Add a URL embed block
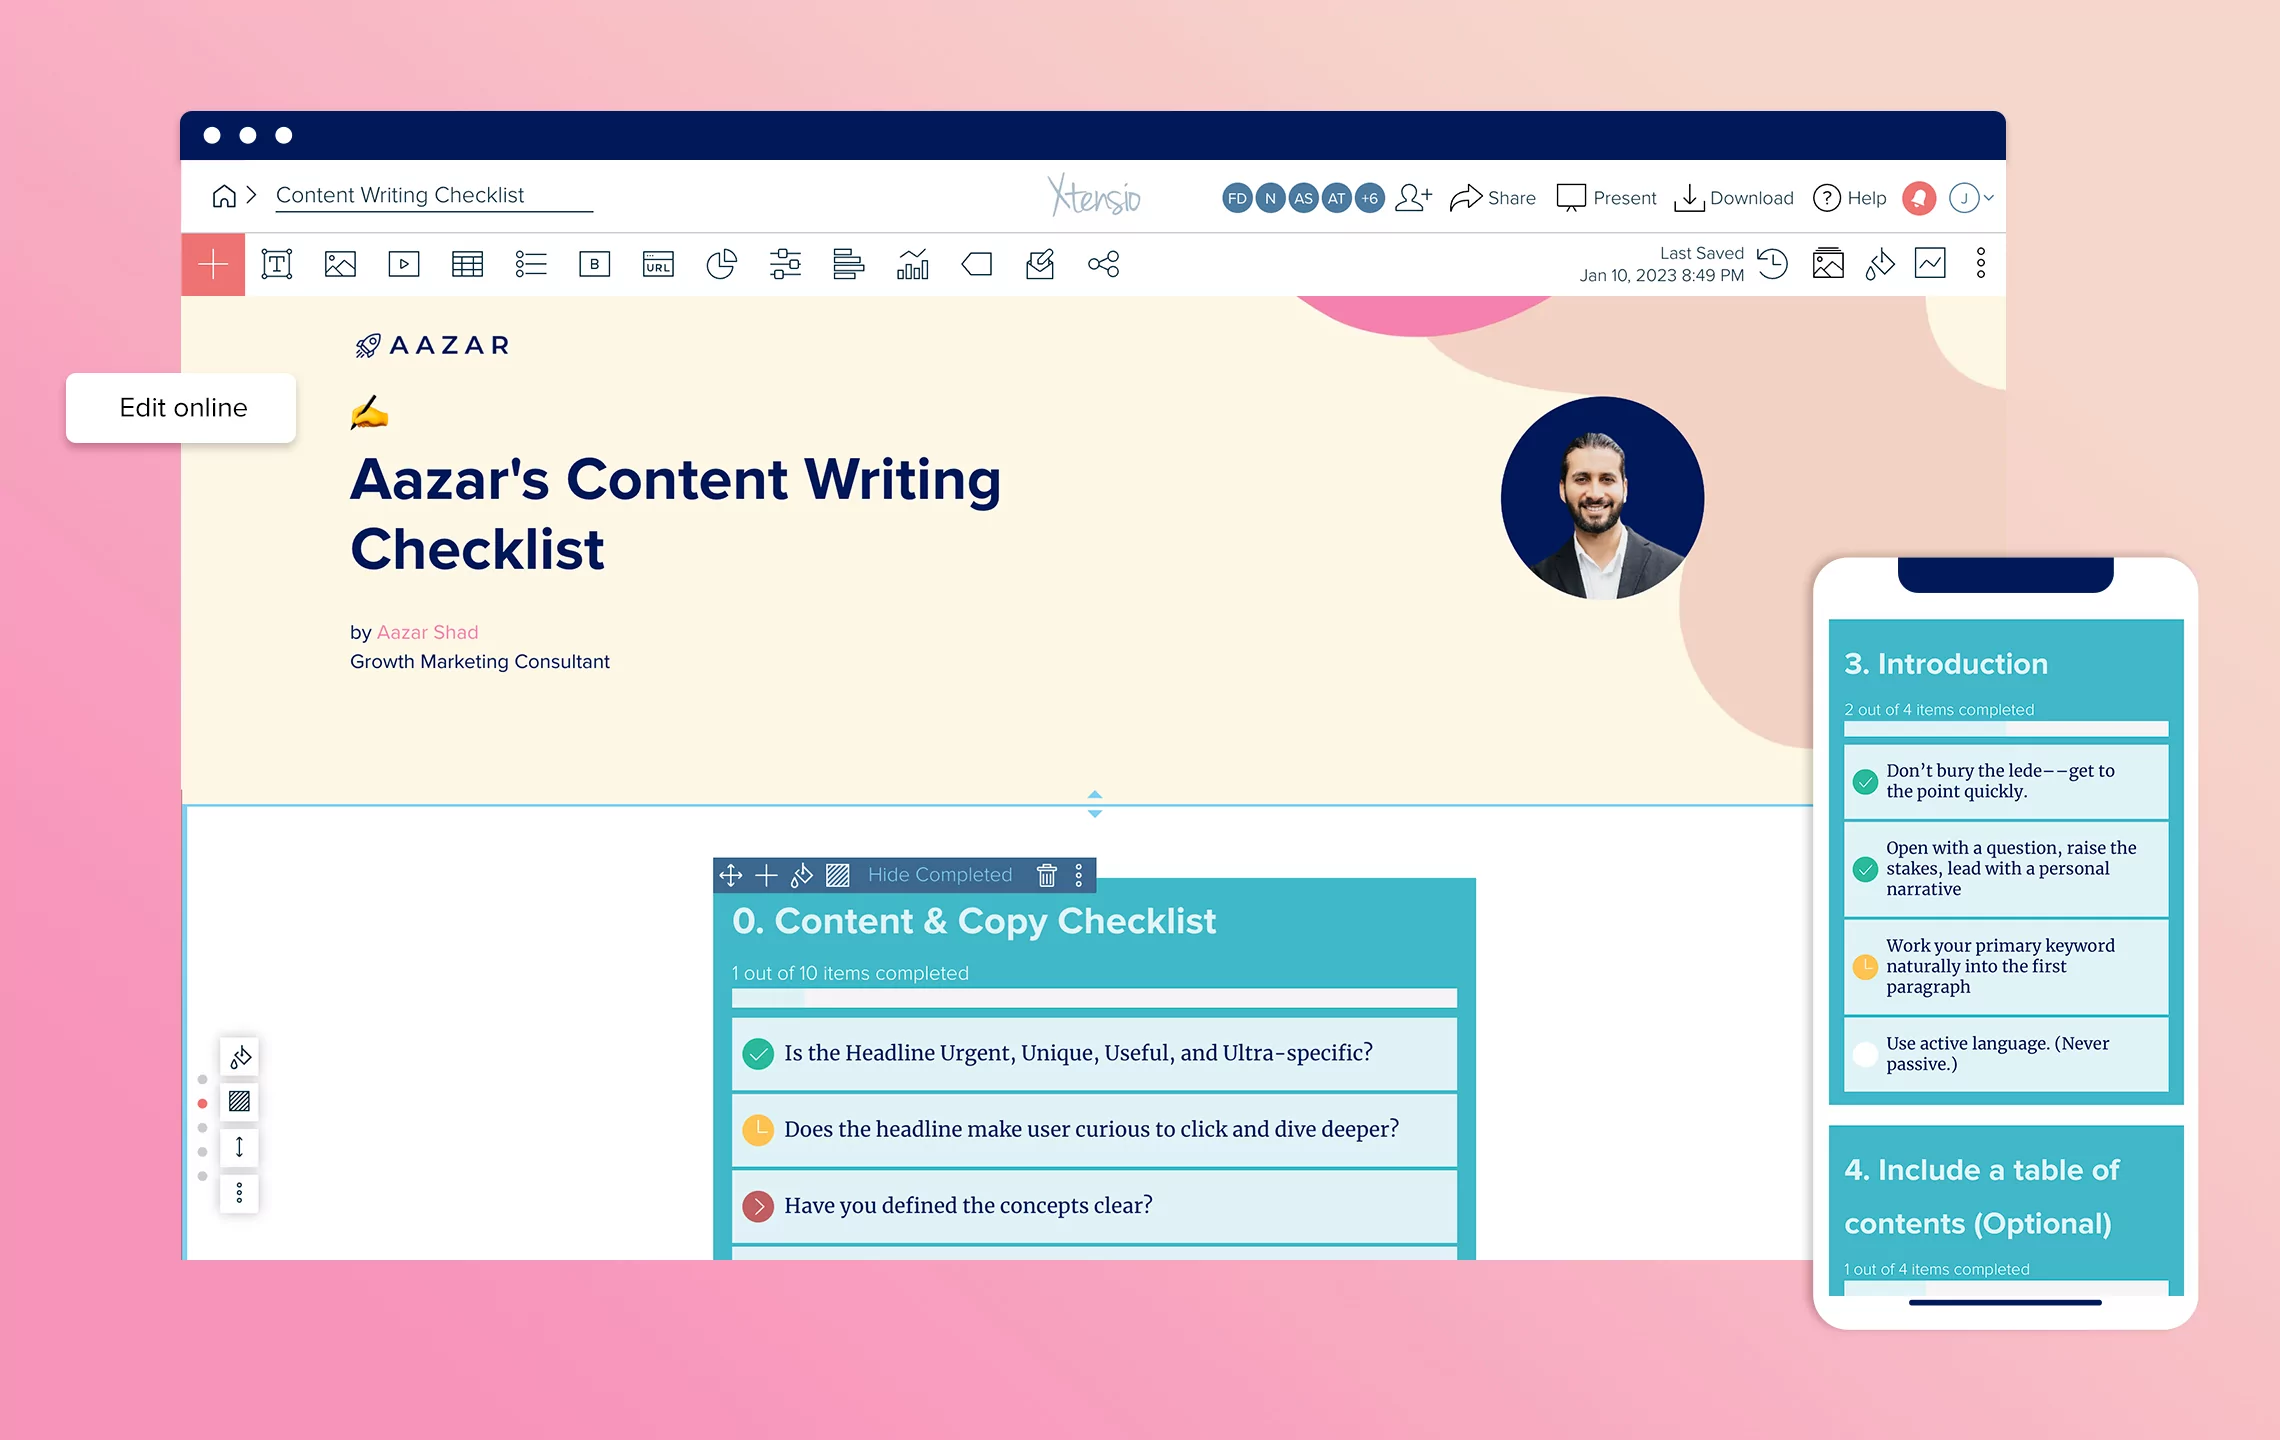This screenshot has height=1440, width=2280. tap(659, 264)
